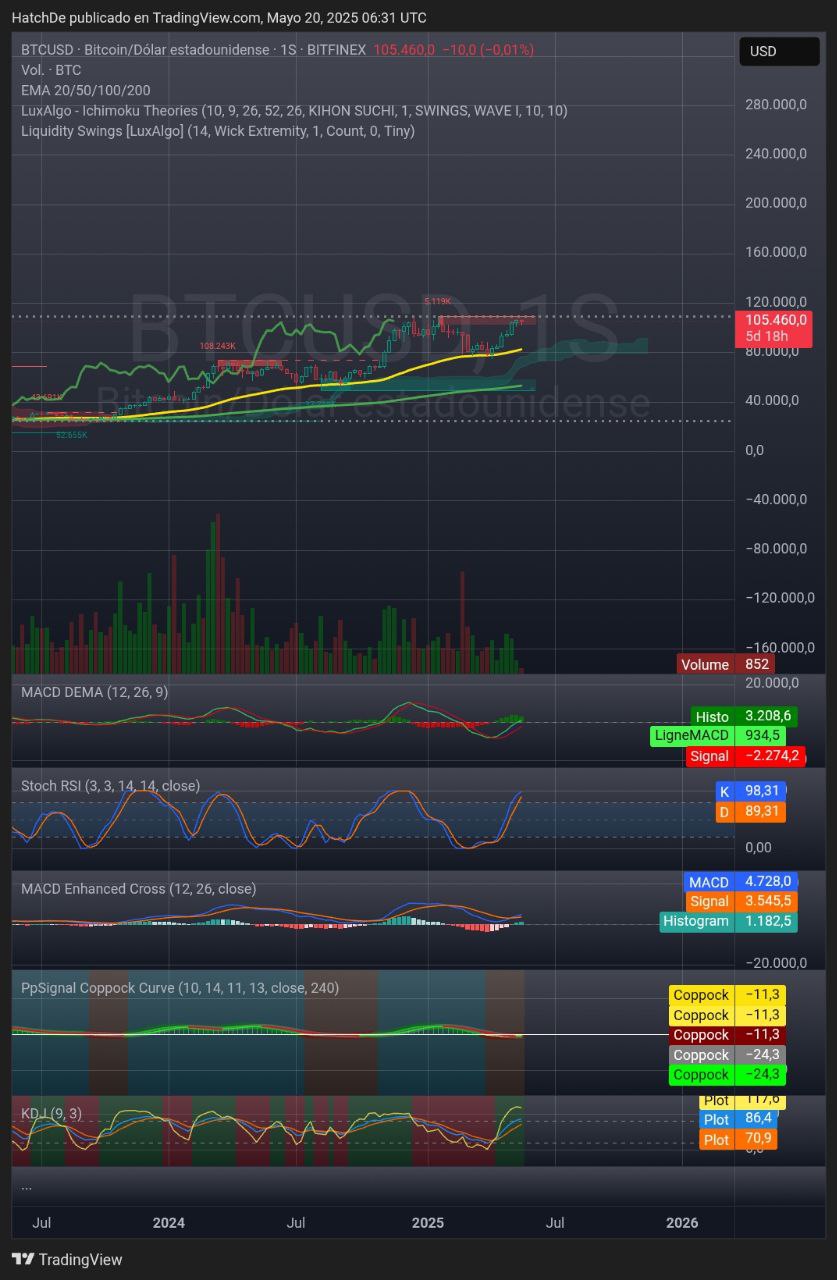Click the red Signal label under MACD DEMA
837x1280 pixels.
pos(745,756)
